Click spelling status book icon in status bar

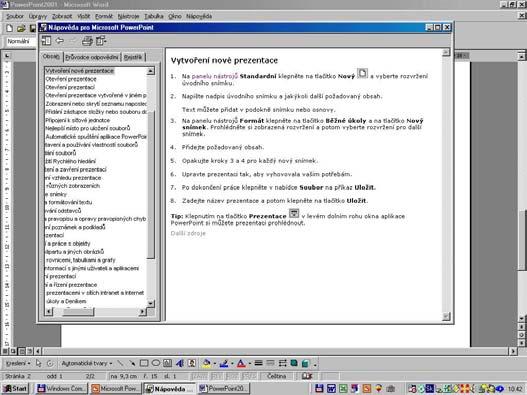(x=307, y=376)
